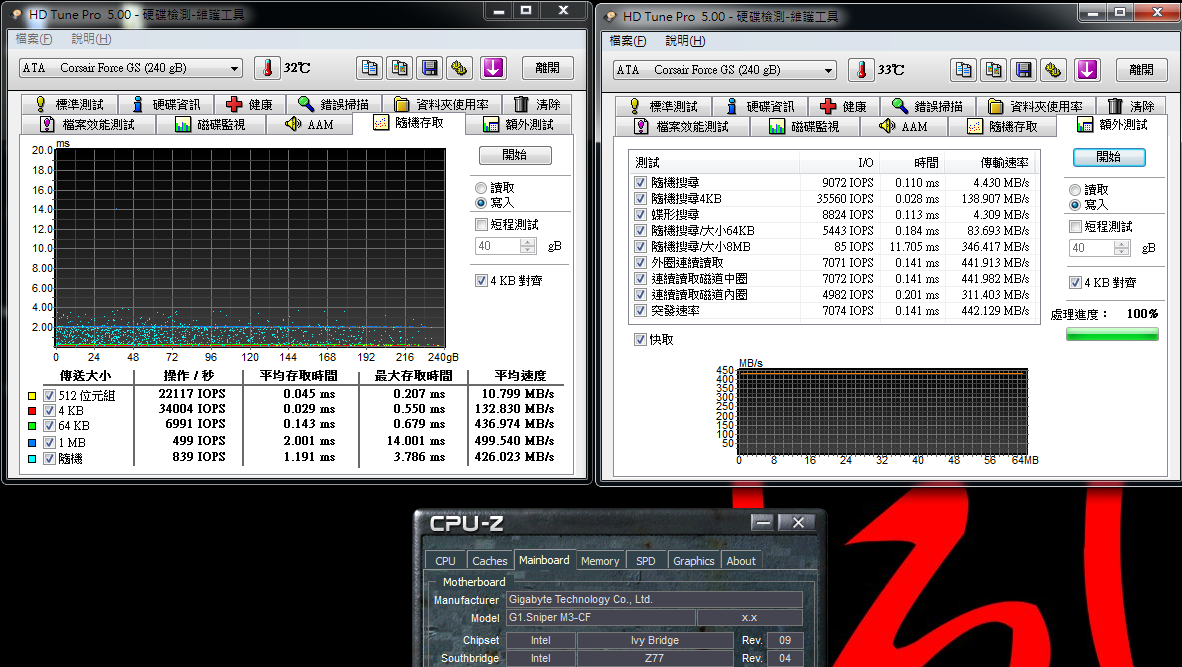Click save floppy icon in right HD Tune window

tap(1024, 70)
